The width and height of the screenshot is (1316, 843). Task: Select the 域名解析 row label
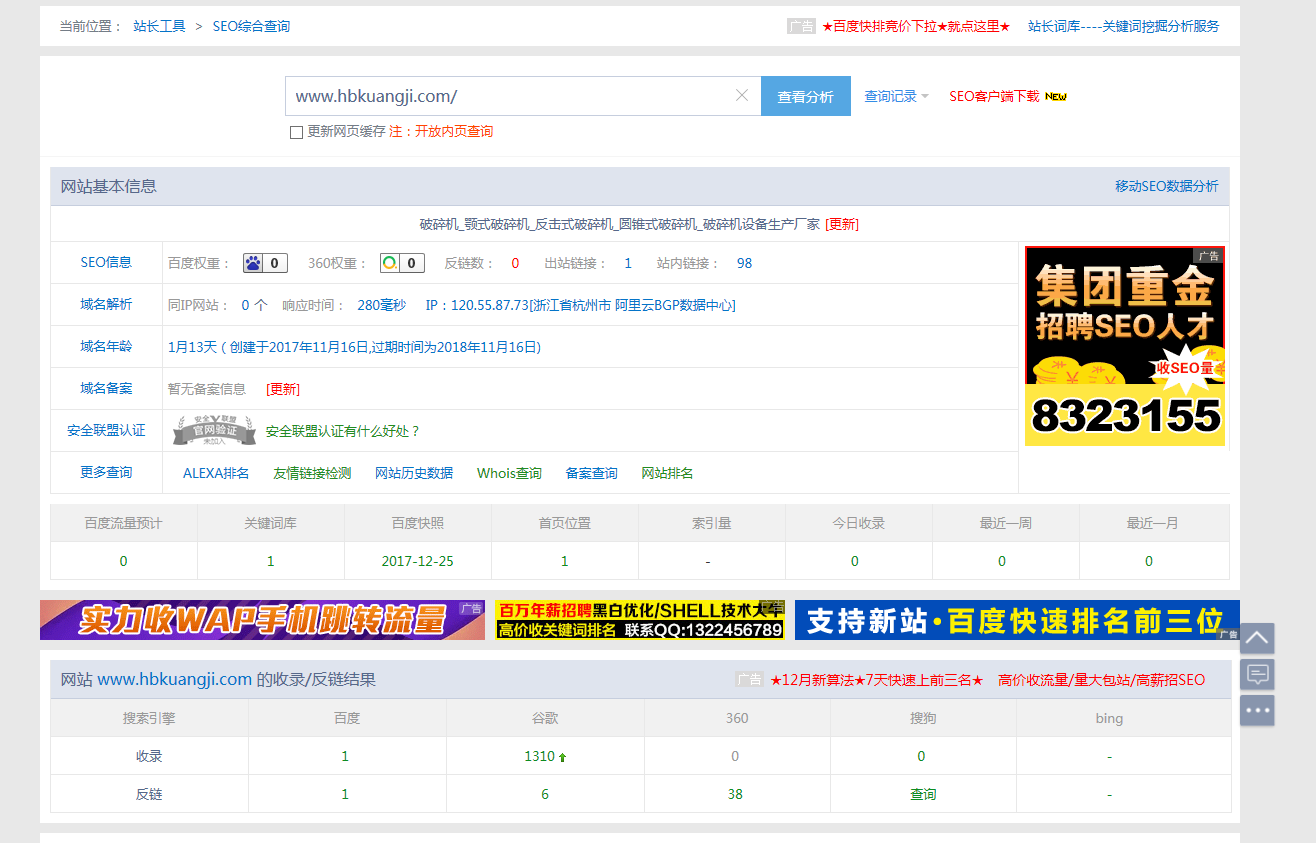pyautogui.click(x=106, y=304)
